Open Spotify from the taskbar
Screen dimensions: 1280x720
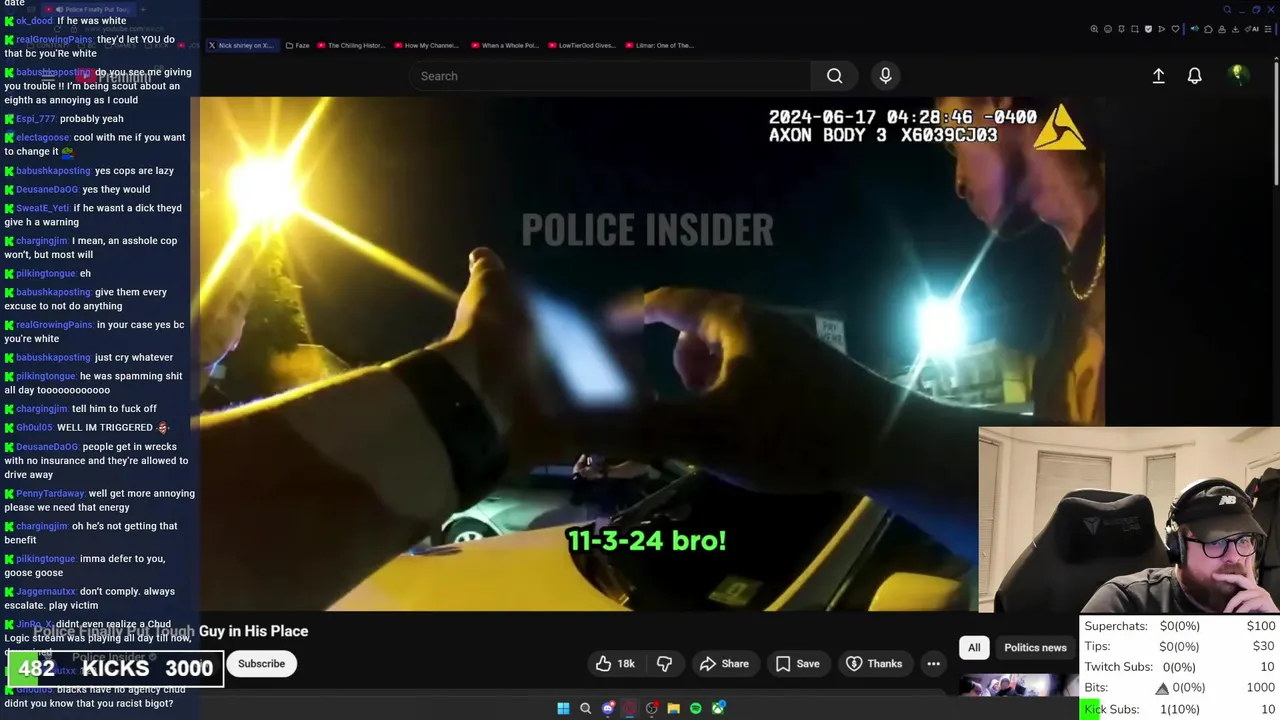click(x=696, y=708)
